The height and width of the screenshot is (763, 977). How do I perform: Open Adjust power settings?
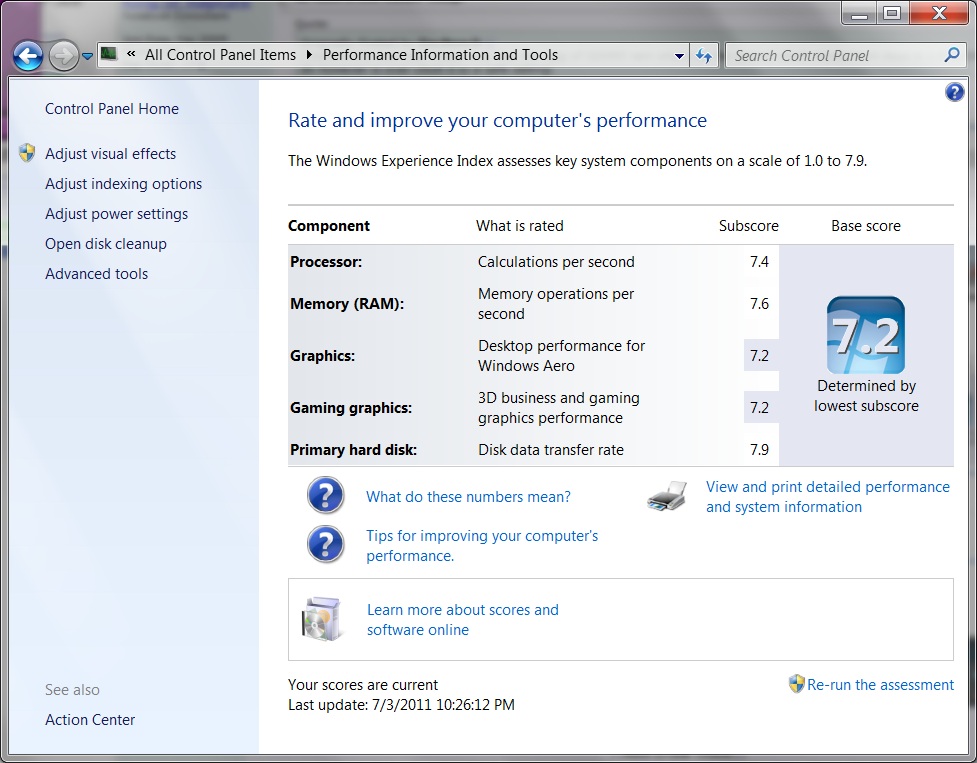[x=117, y=214]
